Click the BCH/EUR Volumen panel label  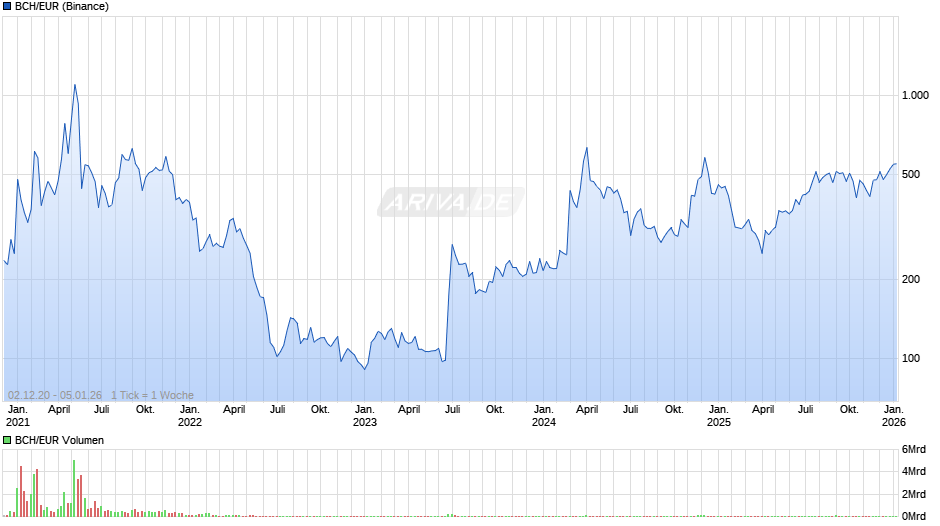(x=59, y=440)
